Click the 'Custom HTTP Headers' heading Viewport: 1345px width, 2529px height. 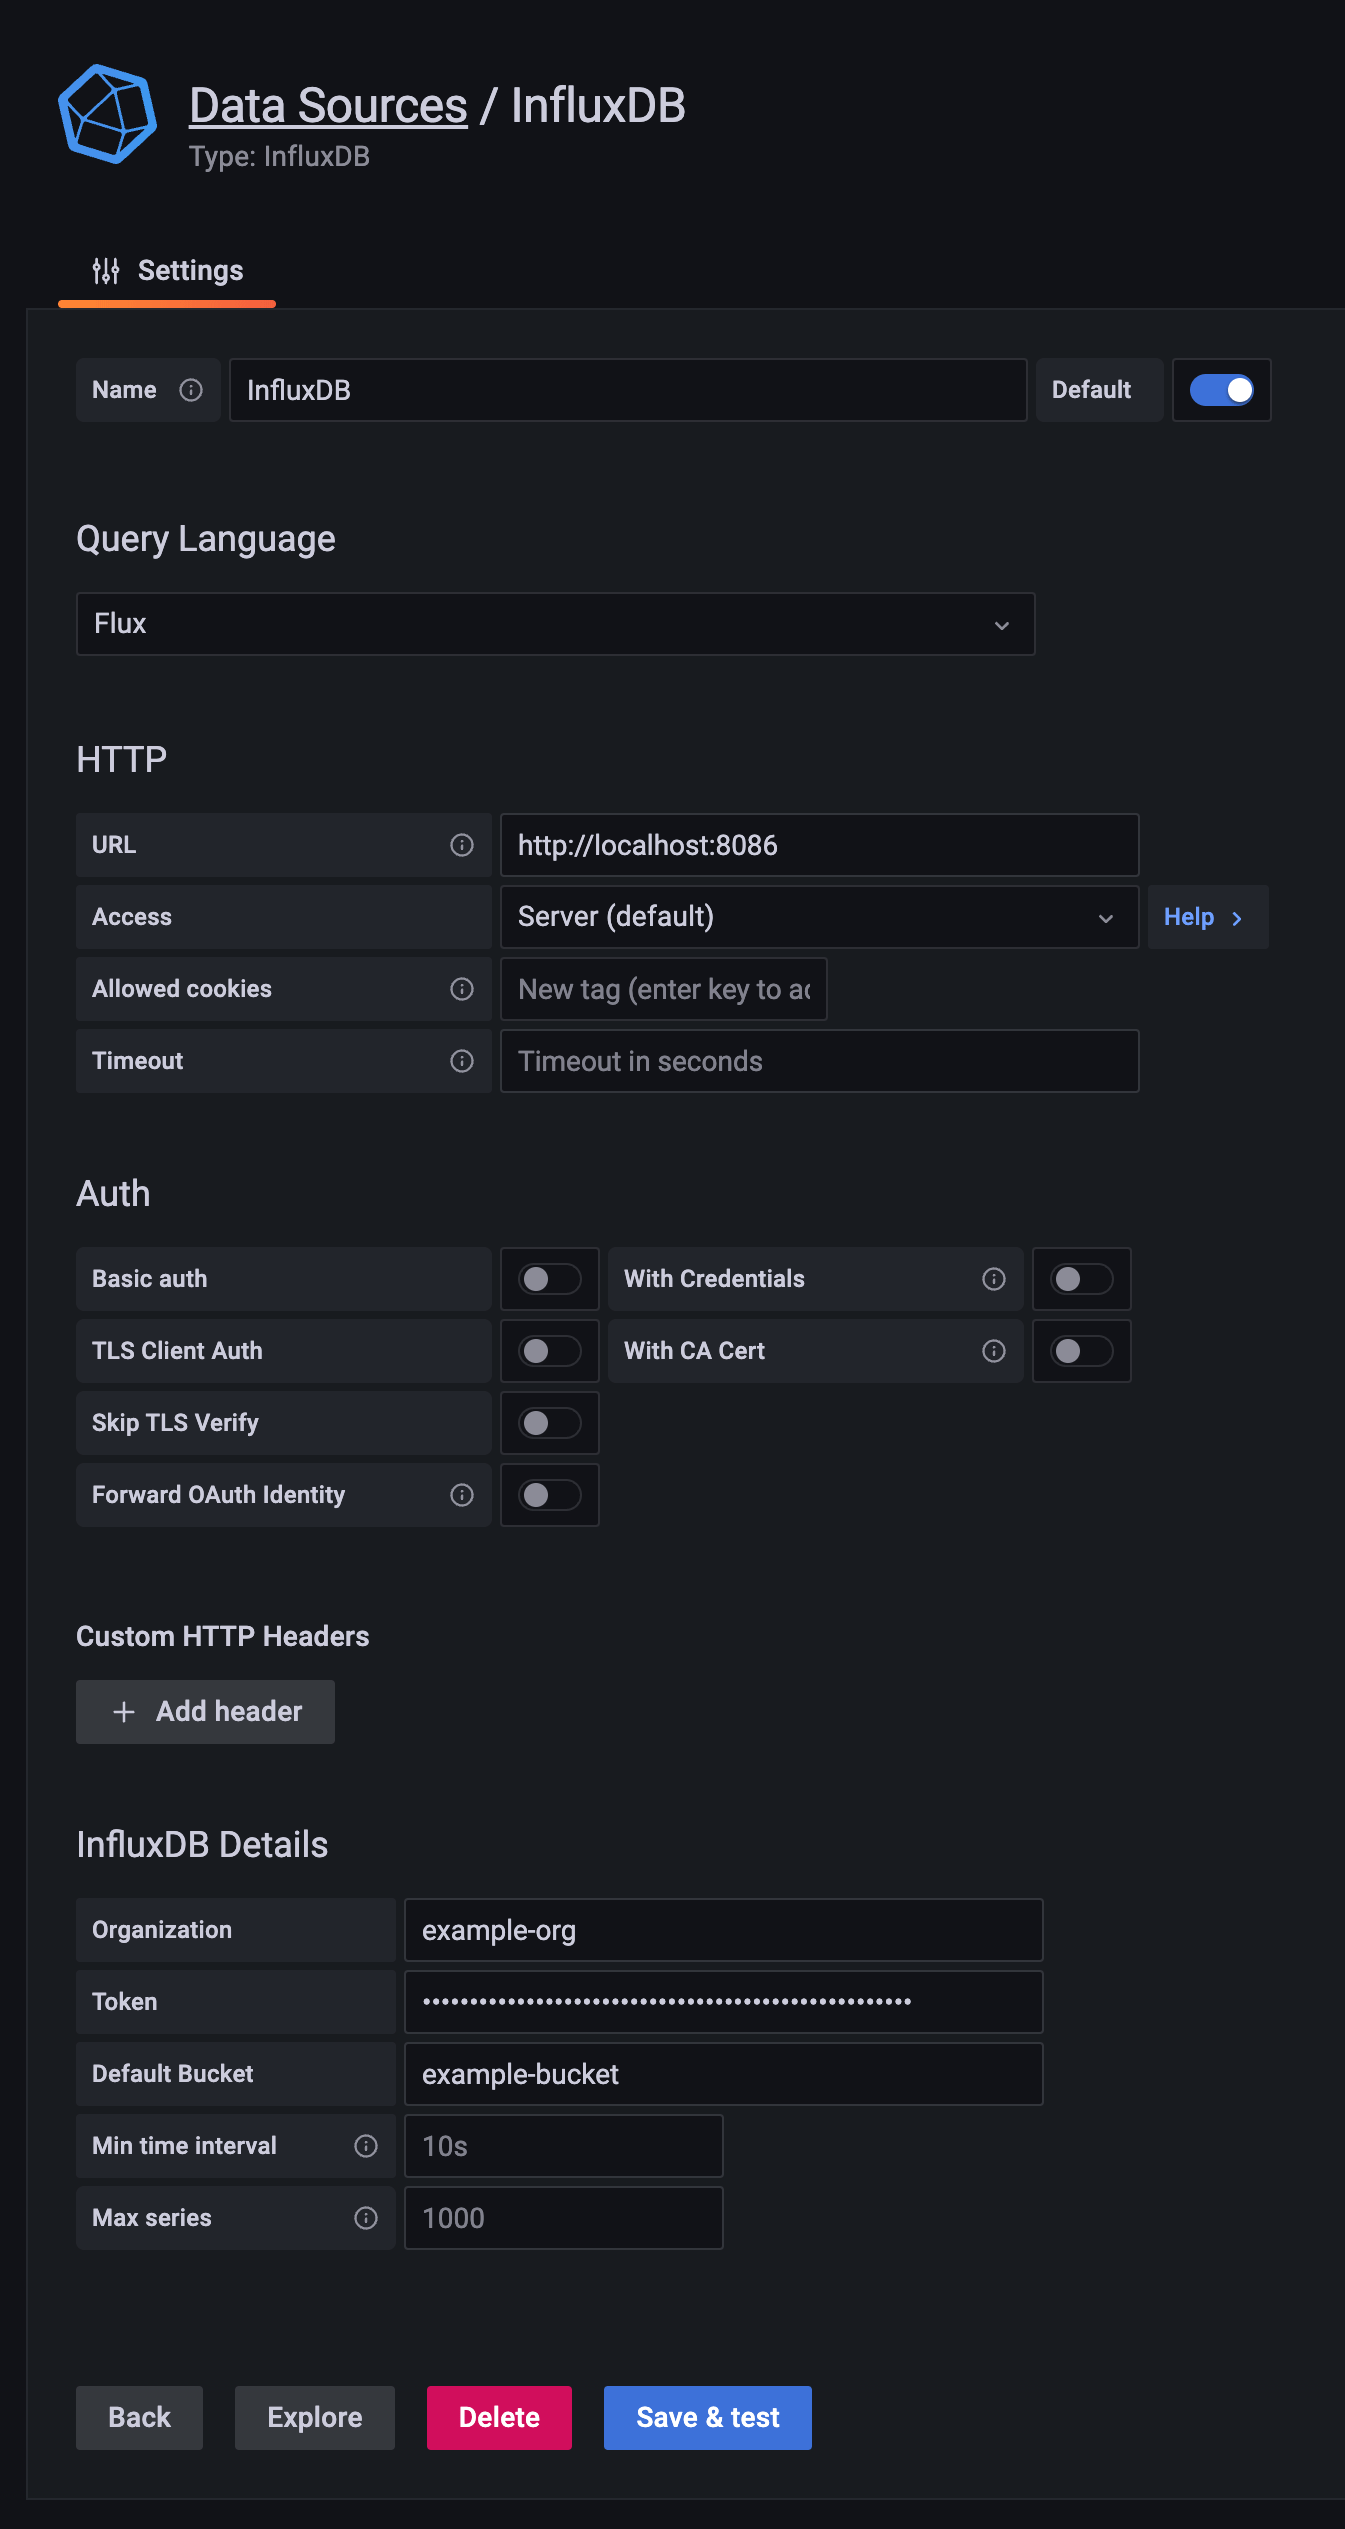223,1636
